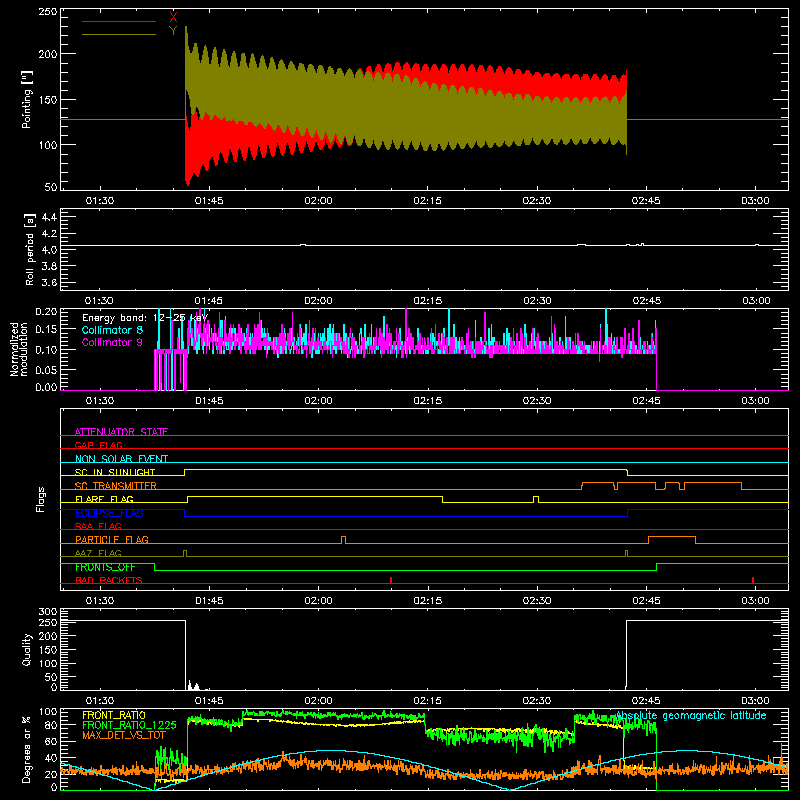
Task: Select the GAP_FLAG label
Action: [x=98, y=445]
